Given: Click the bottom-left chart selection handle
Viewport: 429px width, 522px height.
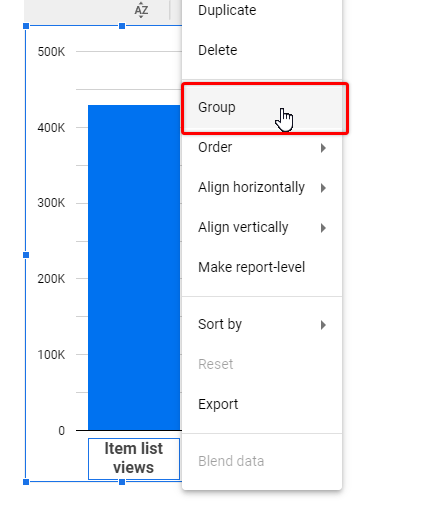Looking at the screenshot, I should [x=26, y=482].
